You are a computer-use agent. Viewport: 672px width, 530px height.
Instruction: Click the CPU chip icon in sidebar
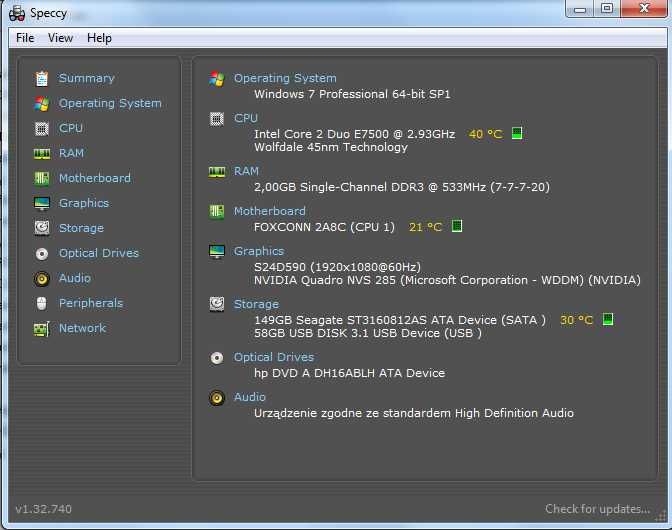pyautogui.click(x=42, y=129)
